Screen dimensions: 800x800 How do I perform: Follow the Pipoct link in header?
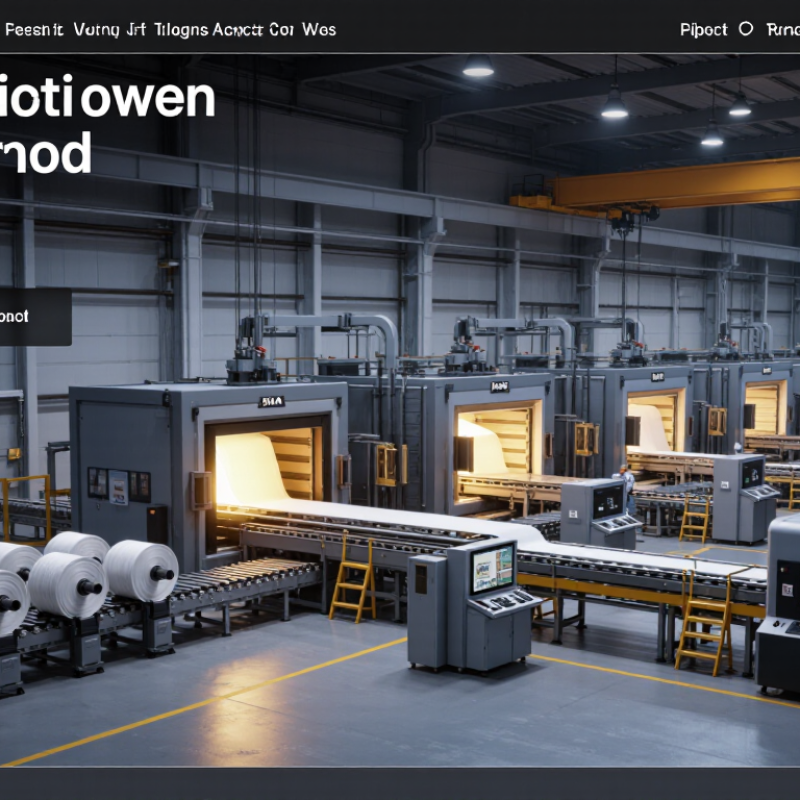[x=704, y=30]
